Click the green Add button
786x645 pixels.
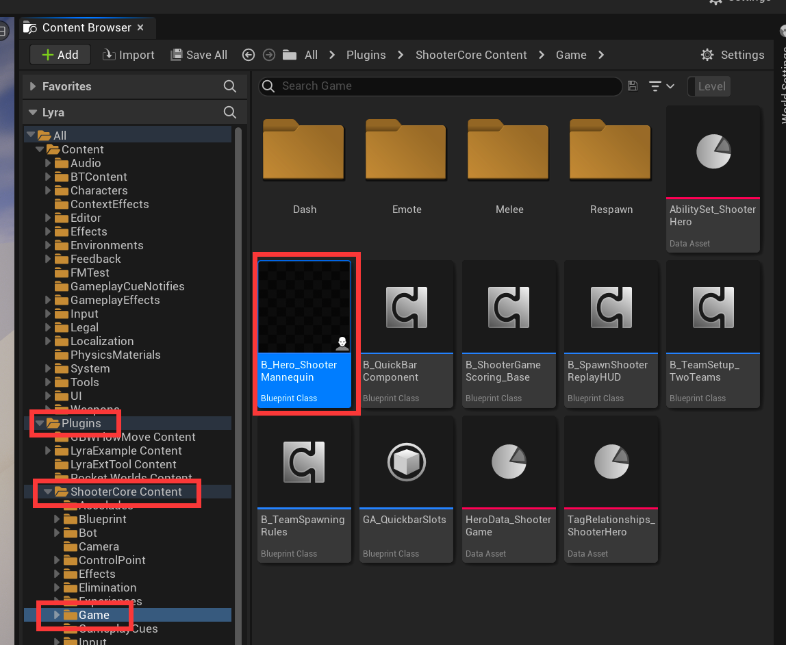pyautogui.click(x=60, y=55)
